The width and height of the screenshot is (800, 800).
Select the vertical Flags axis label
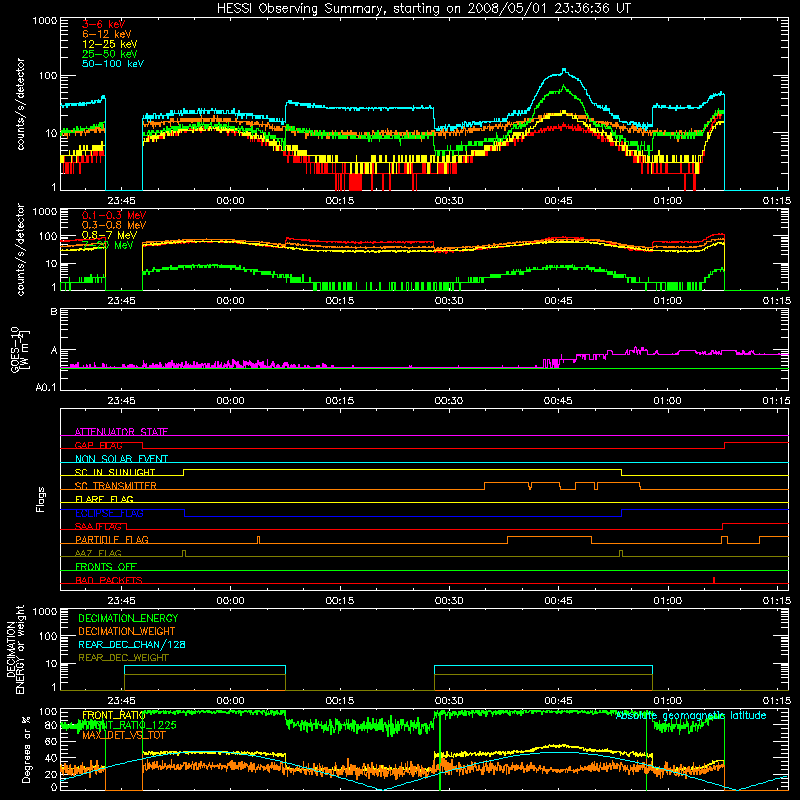[x=41, y=499]
